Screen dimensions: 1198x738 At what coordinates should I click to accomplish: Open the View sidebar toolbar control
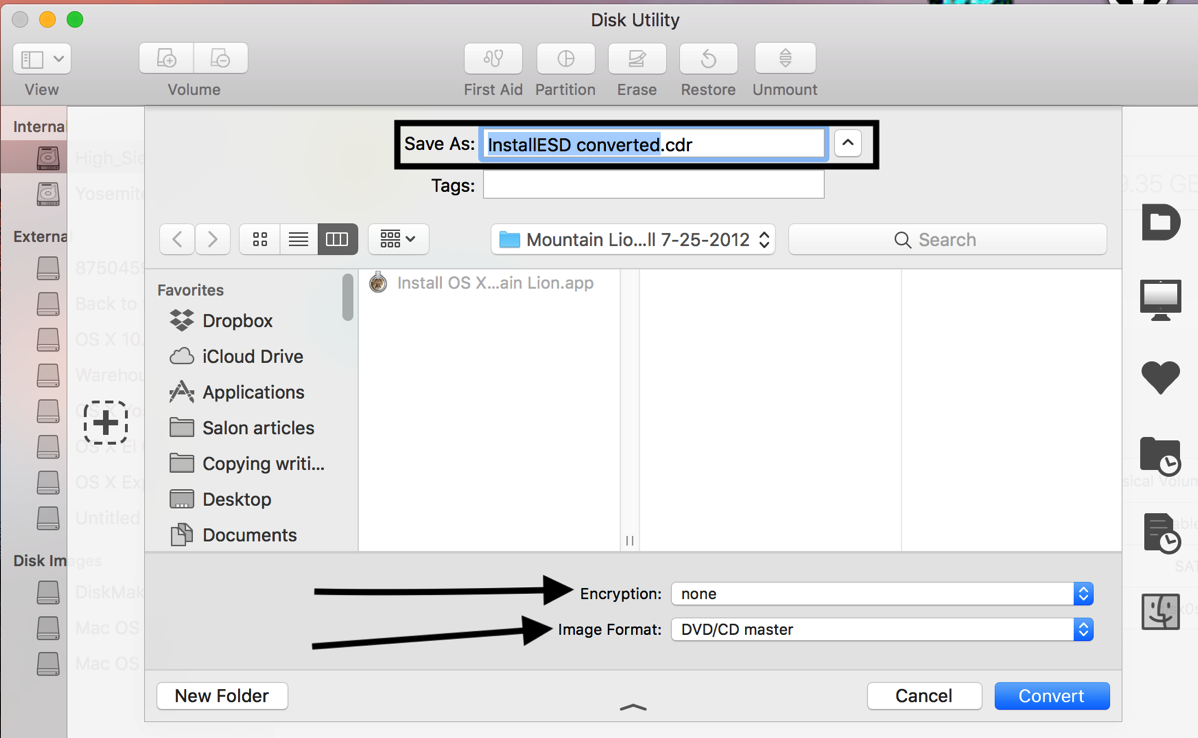(42, 59)
